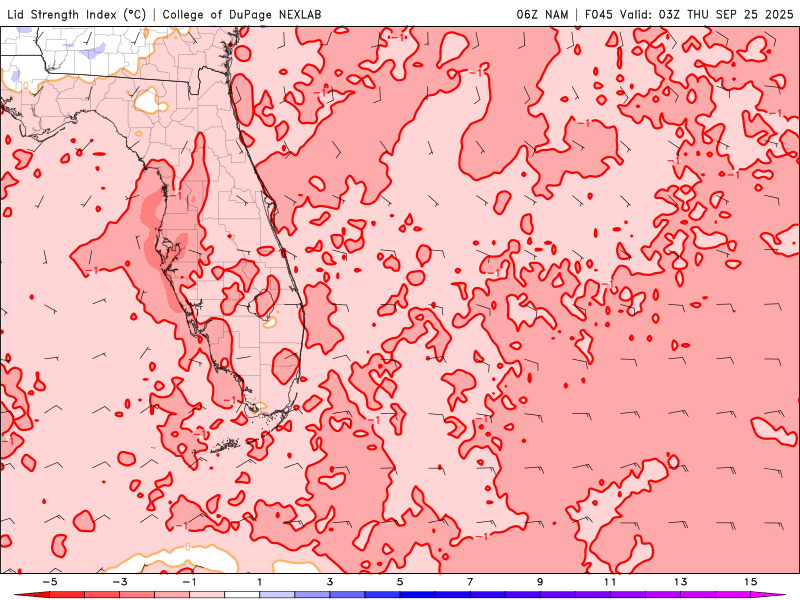The height and width of the screenshot is (600, 800).
Task: Click the "College of DuPage NEXLAB" label
Action: (242, 15)
